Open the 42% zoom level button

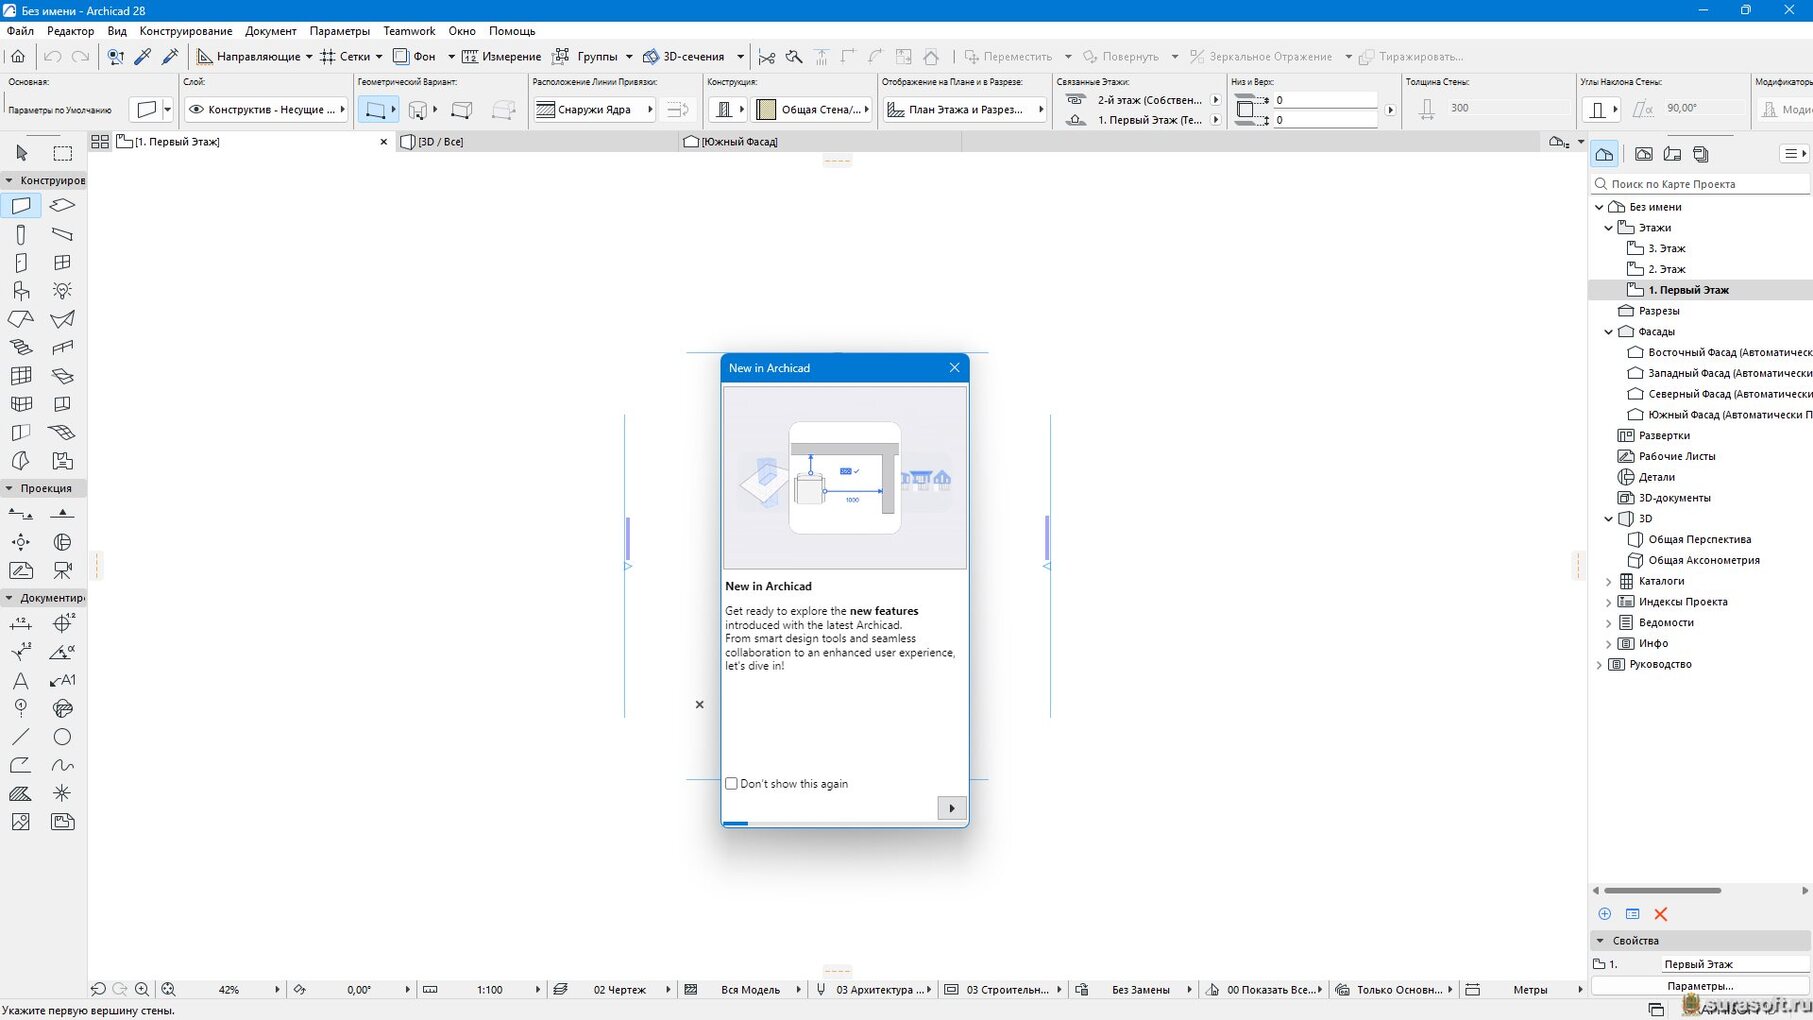click(x=229, y=989)
